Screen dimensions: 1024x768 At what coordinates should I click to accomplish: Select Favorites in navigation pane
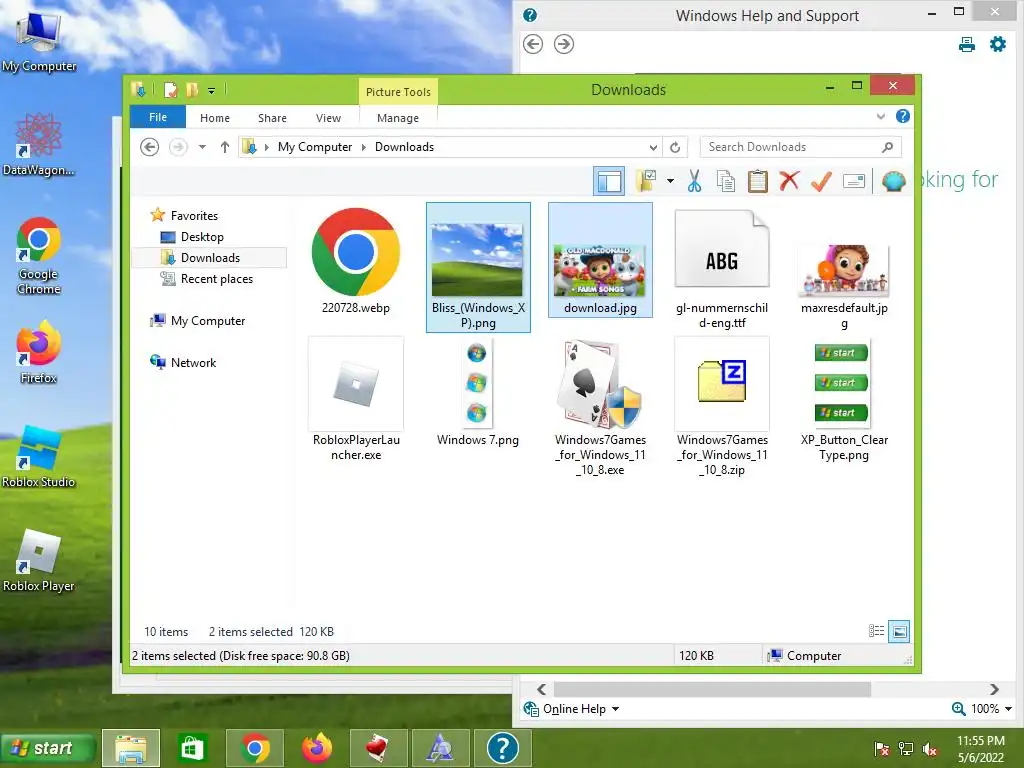click(194, 216)
